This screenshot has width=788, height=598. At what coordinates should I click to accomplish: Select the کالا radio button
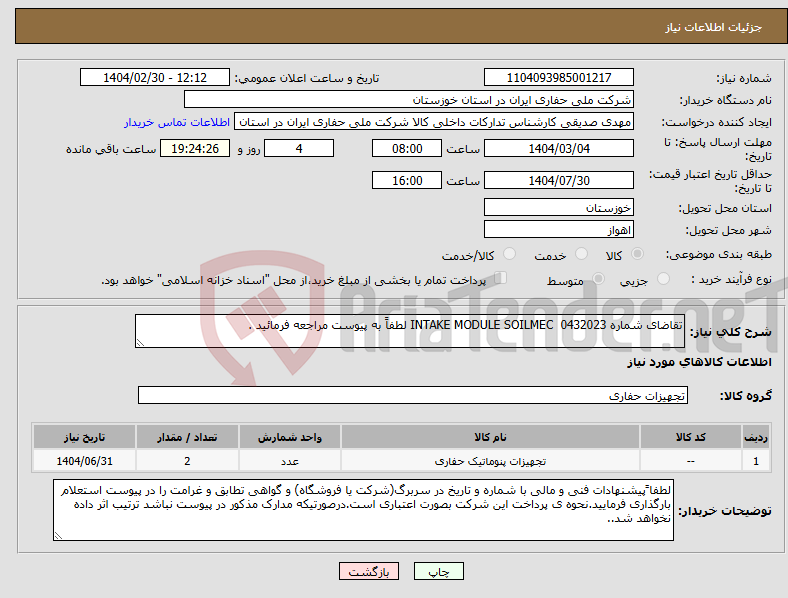(x=637, y=254)
